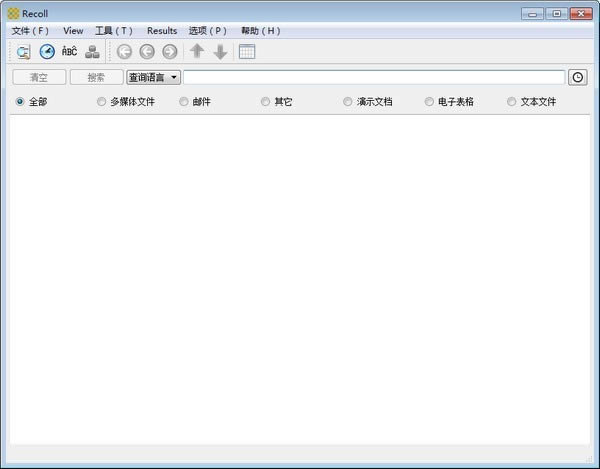600x469 pixels.
Task: Open the ABC term explorer tool
Action: [x=70, y=51]
